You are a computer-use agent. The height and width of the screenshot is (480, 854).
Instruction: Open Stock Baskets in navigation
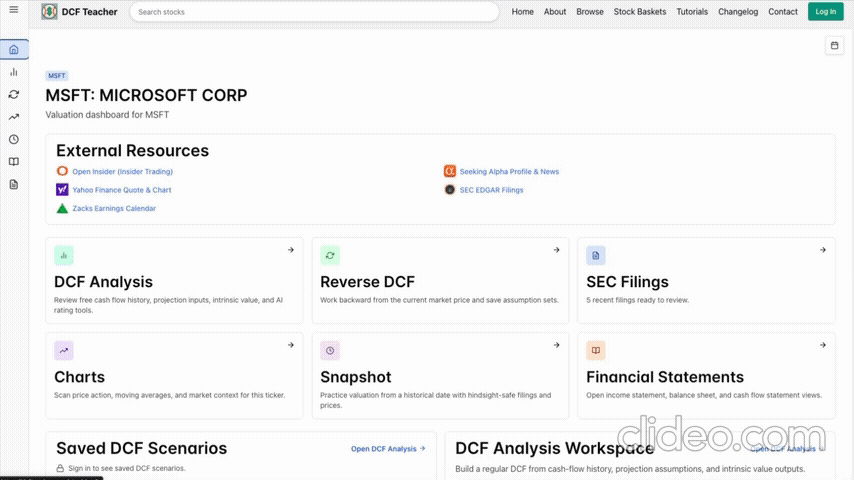[640, 11]
